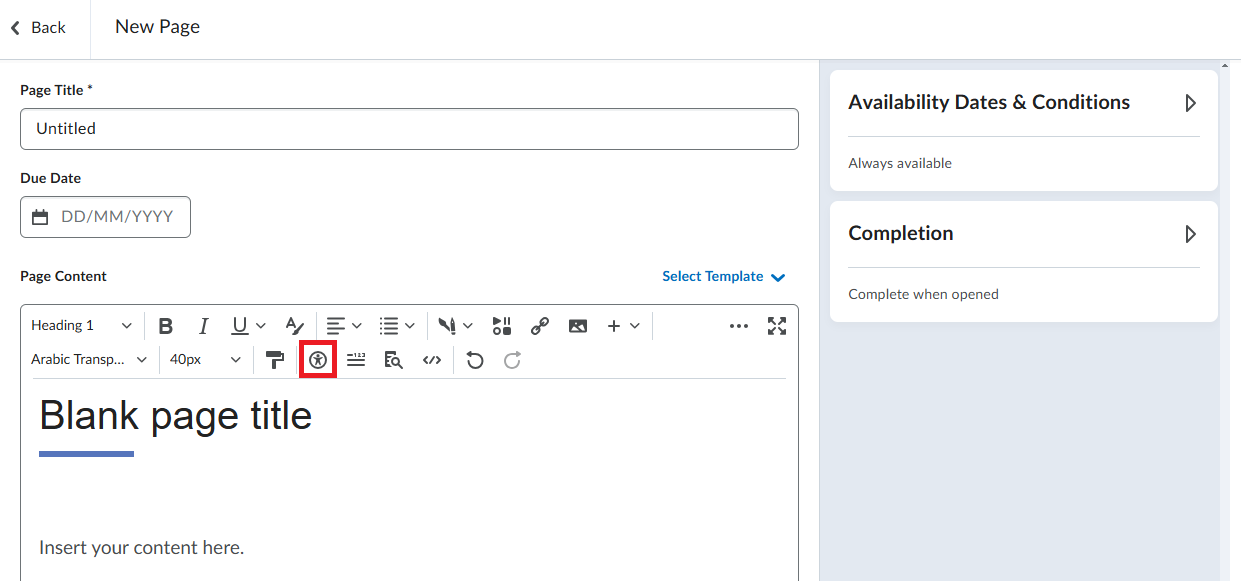Toggle bold formatting in the editor
Screen dimensions: 1241x581
click(x=166, y=326)
